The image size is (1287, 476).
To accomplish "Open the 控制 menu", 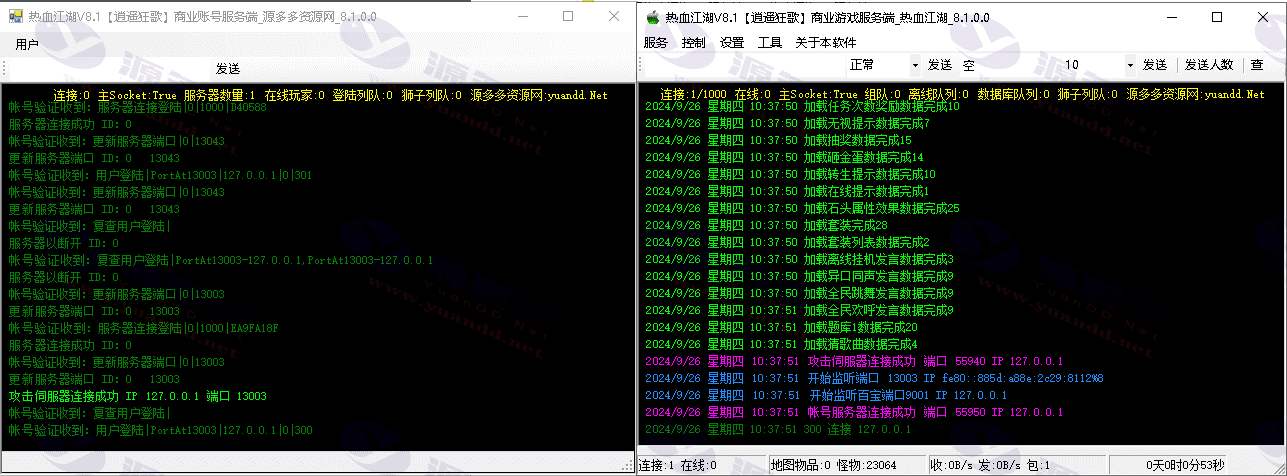I will (694, 43).
